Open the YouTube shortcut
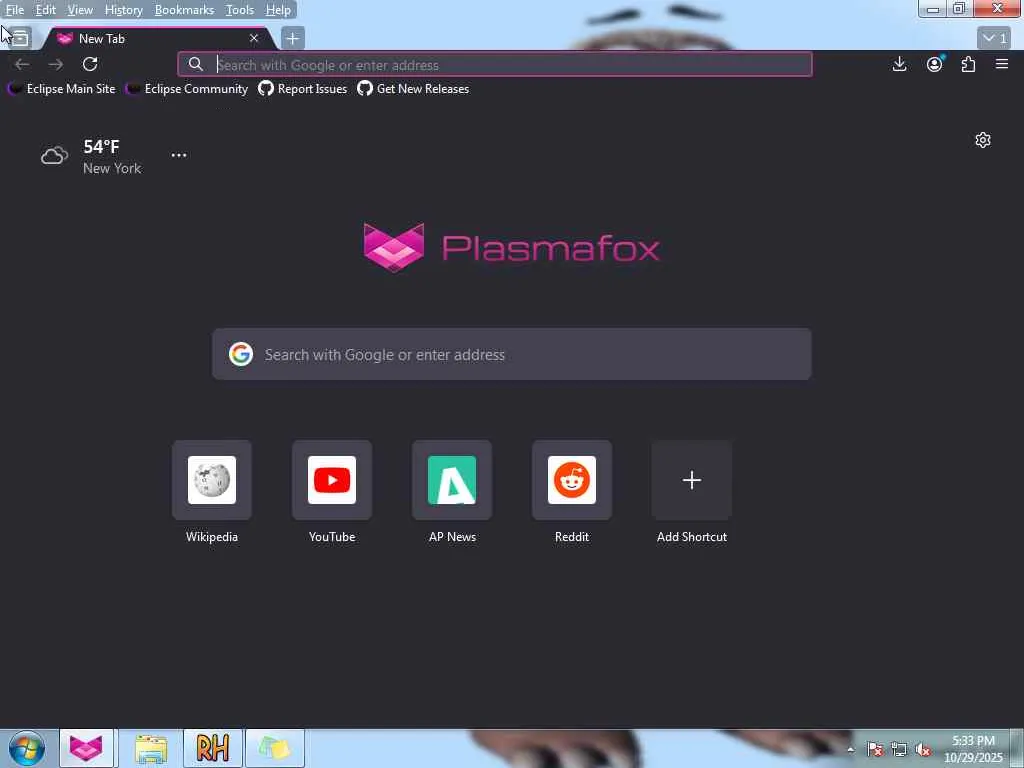Image resolution: width=1024 pixels, height=768 pixels. (332, 492)
